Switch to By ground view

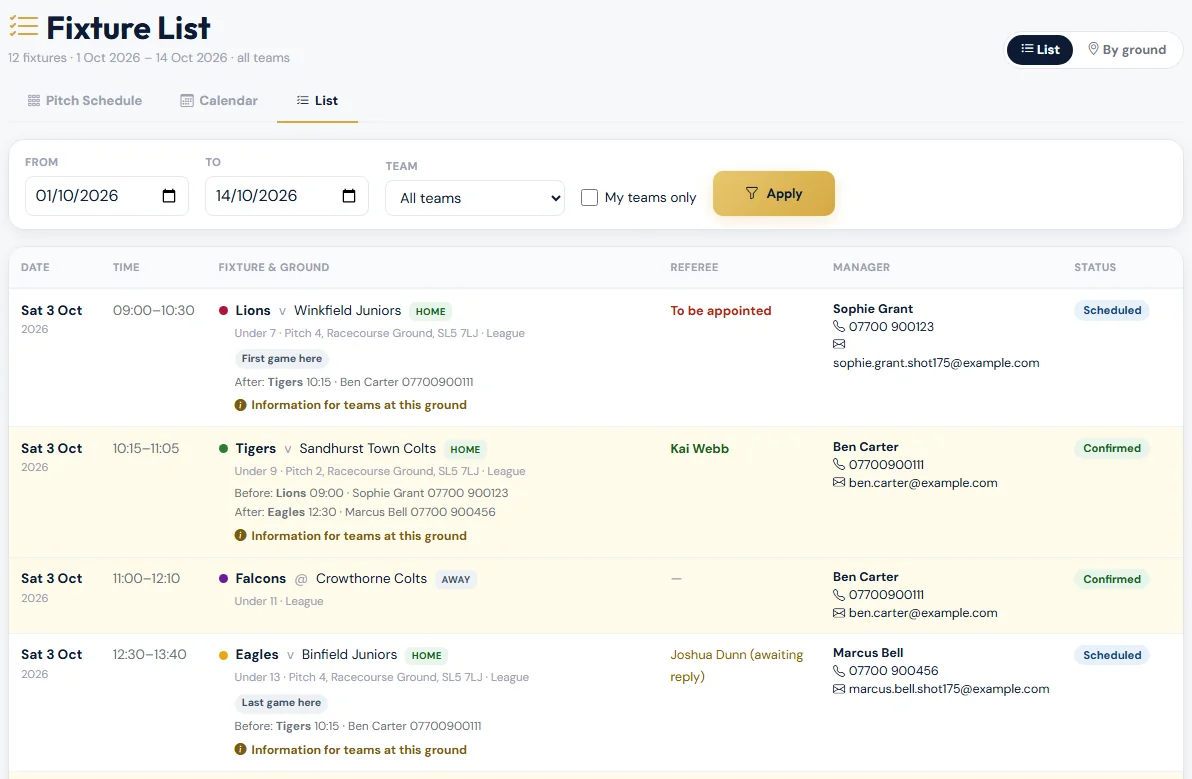pyautogui.click(x=1127, y=49)
